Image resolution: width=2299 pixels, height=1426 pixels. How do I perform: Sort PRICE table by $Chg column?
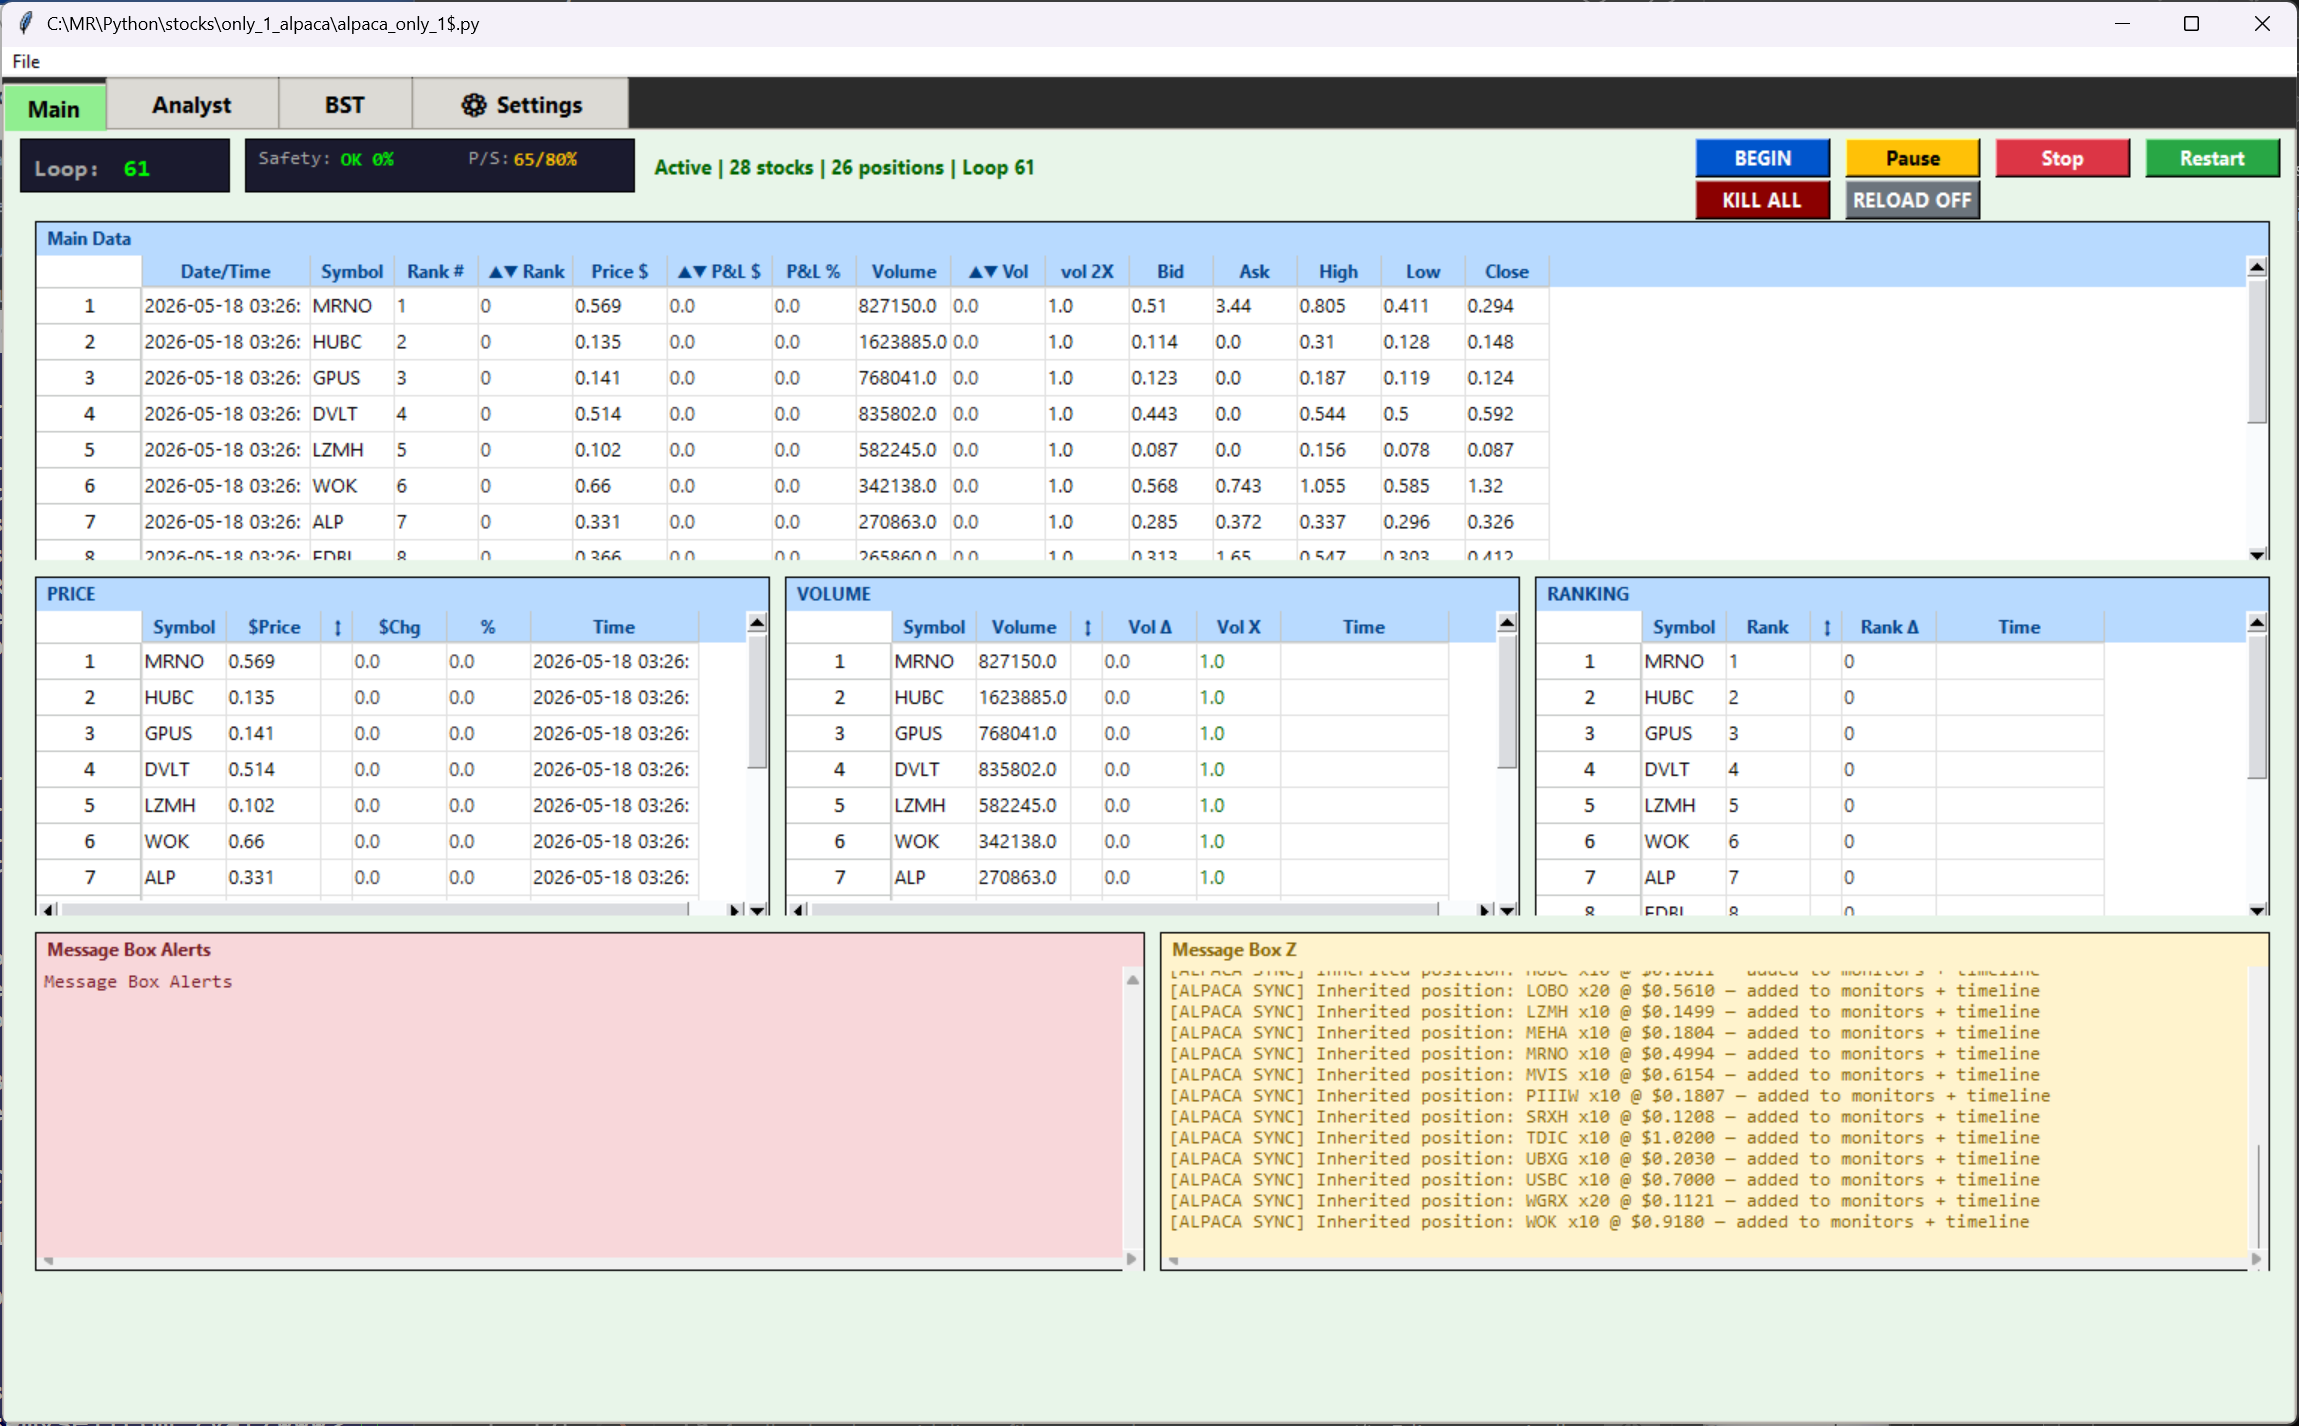point(398,627)
